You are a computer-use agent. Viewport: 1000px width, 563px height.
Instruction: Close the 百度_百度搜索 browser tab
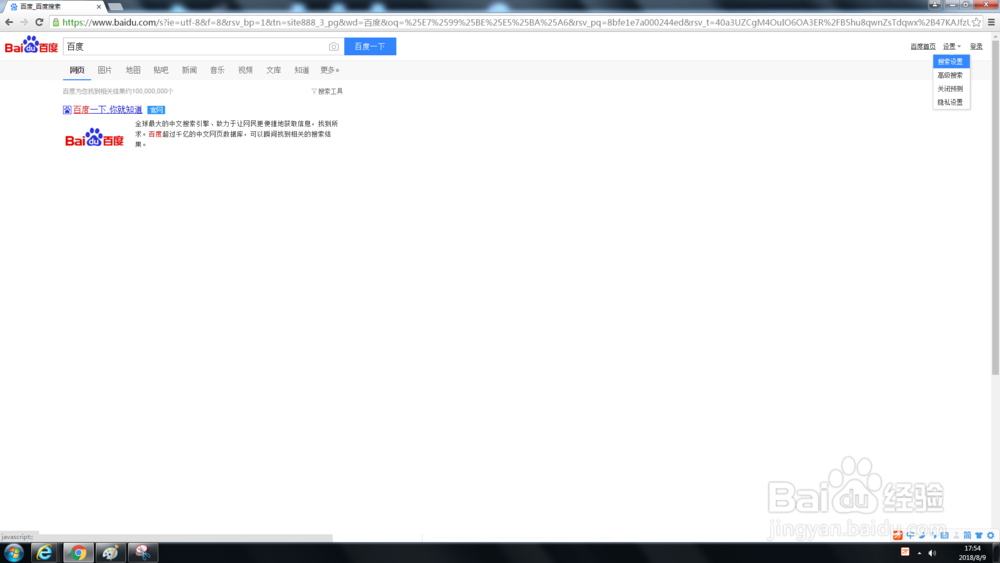coord(99,6)
